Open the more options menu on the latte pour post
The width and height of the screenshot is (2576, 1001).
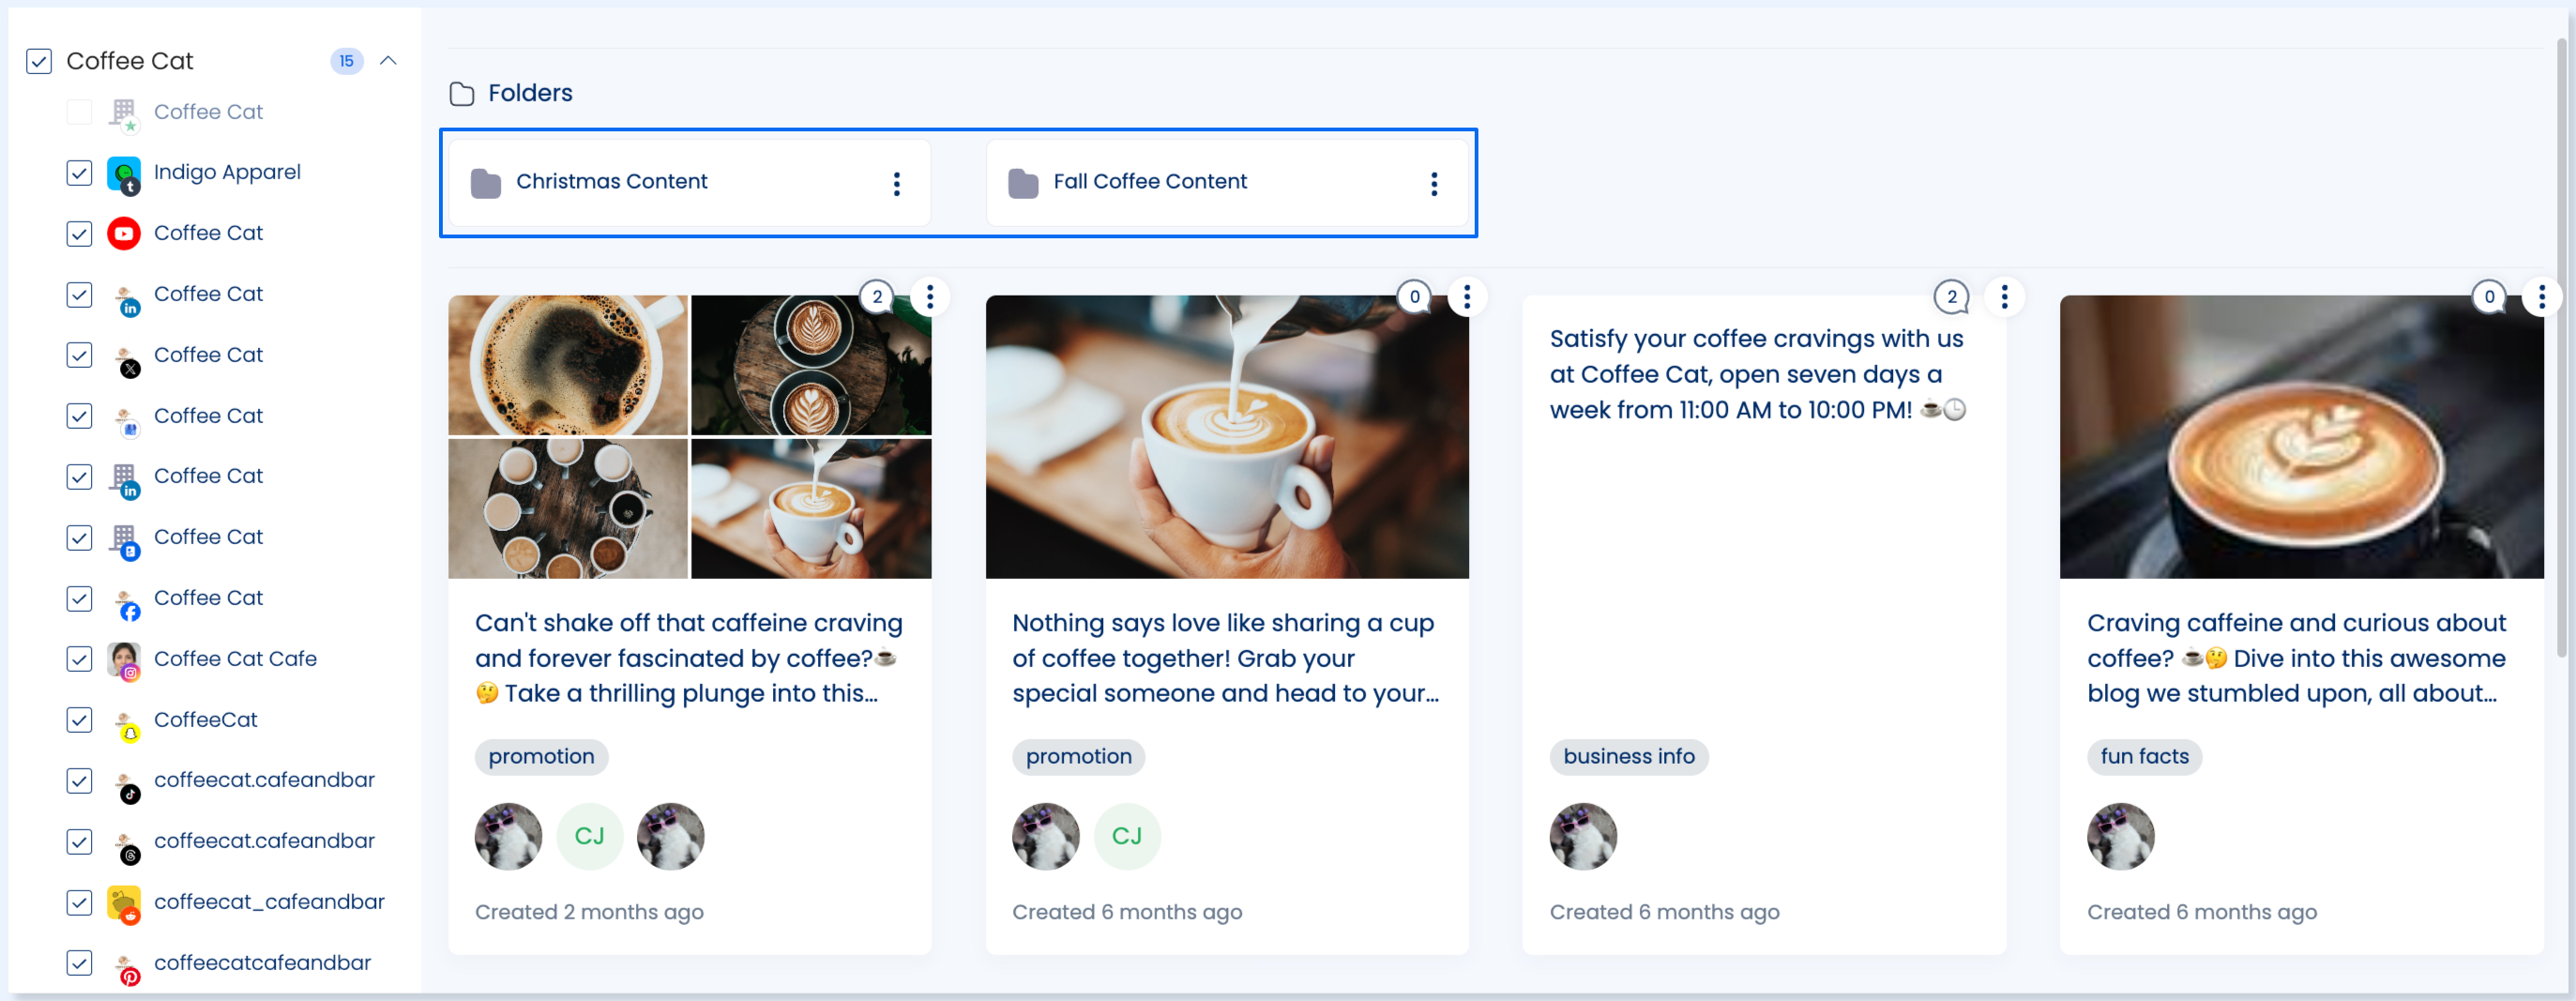[1466, 296]
